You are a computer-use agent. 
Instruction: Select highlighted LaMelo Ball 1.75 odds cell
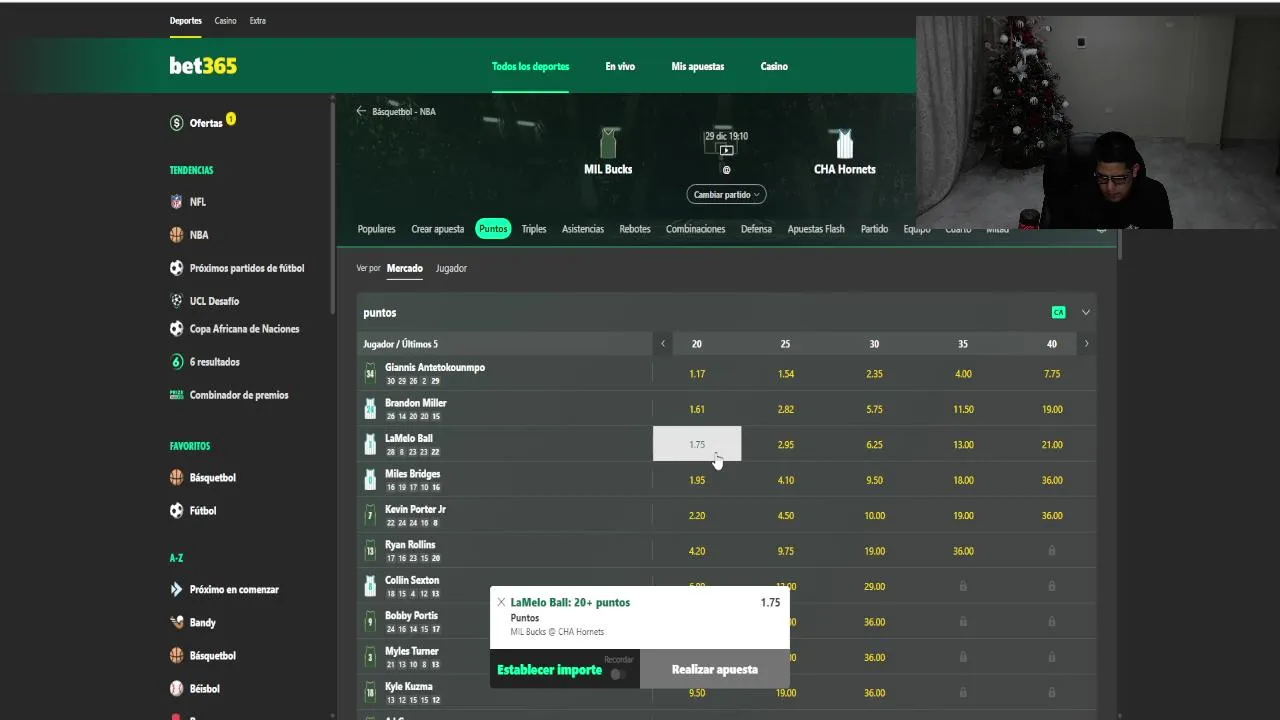(x=697, y=444)
